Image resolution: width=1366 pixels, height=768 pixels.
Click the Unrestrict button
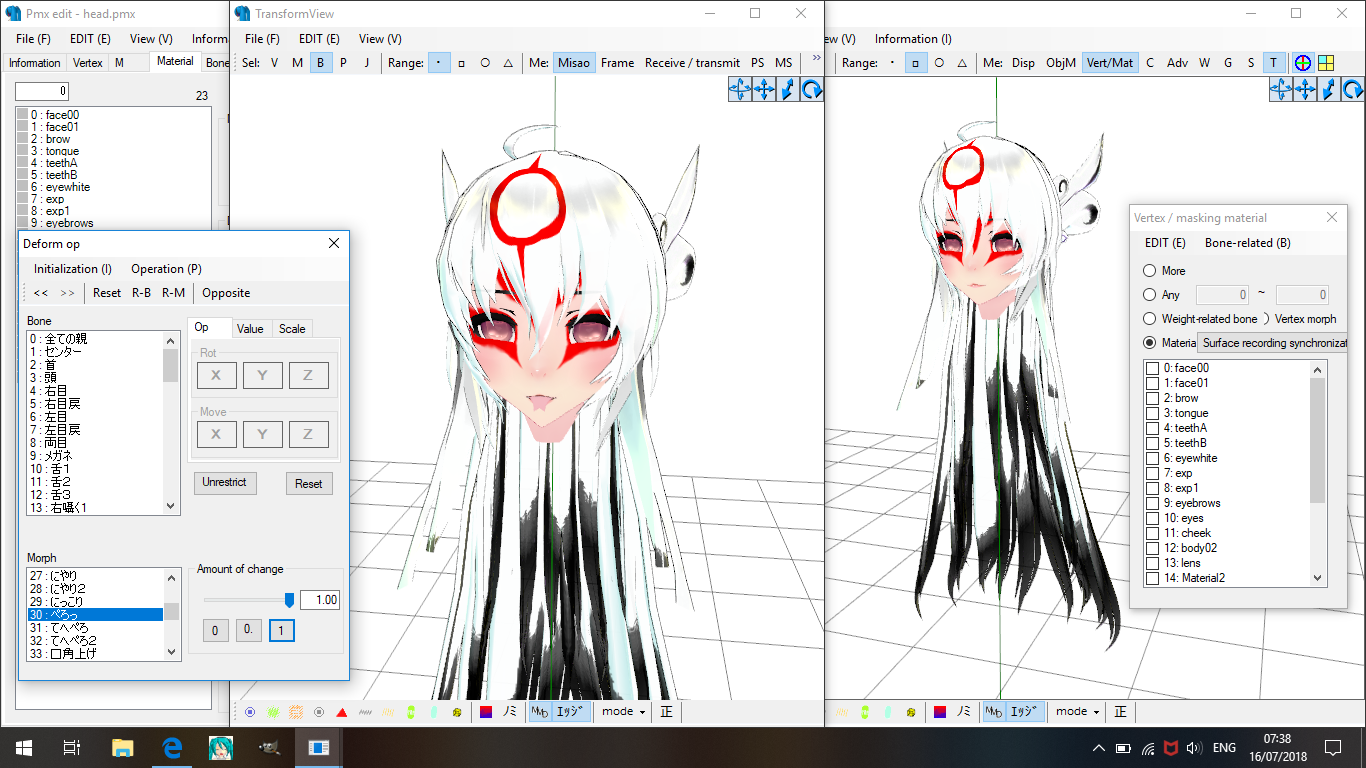click(x=225, y=482)
